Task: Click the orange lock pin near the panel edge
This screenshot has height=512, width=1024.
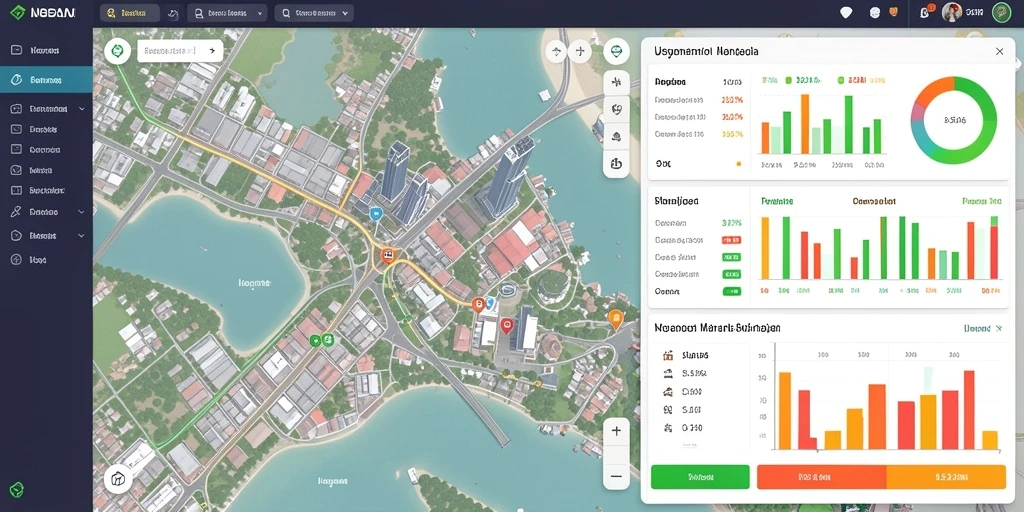Action: [x=615, y=319]
